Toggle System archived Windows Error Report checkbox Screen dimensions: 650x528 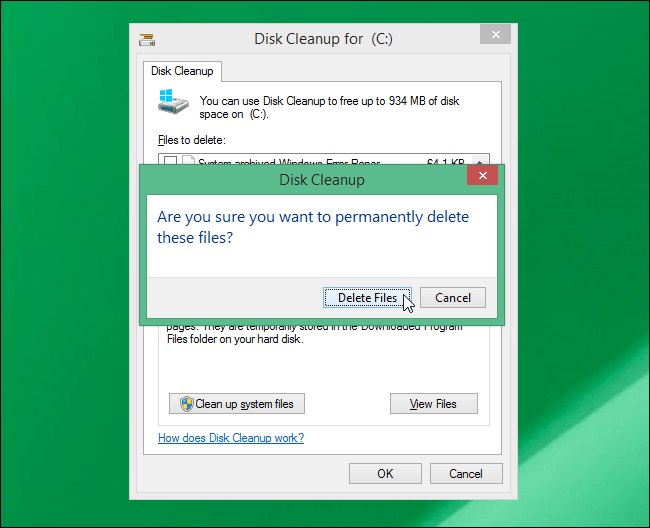pos(170,161)
